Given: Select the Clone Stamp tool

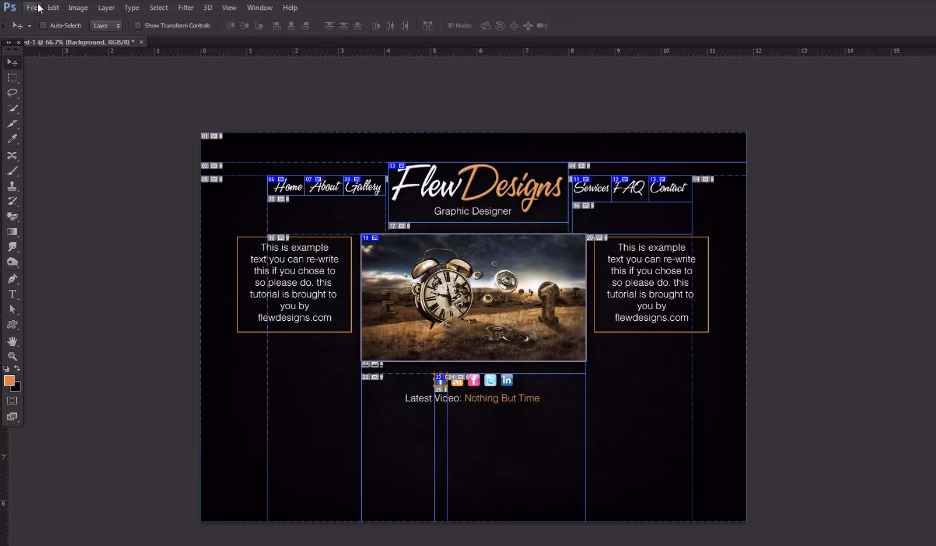Looking at the screenshot, I should click(x=12, y=186).
